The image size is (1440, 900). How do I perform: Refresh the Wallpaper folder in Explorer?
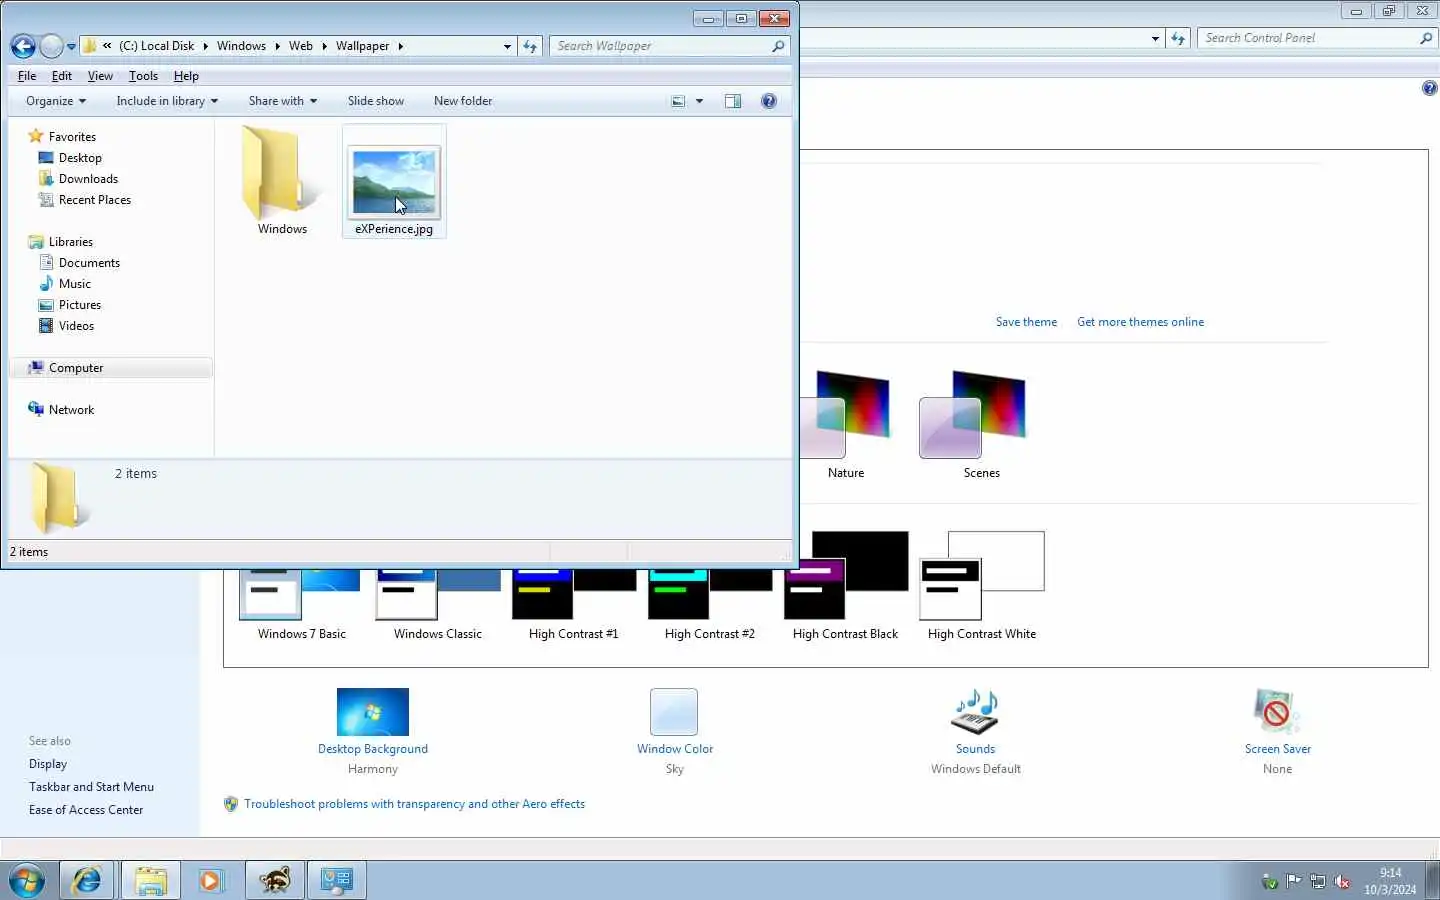pyautogui.click(x=530, y=46)
